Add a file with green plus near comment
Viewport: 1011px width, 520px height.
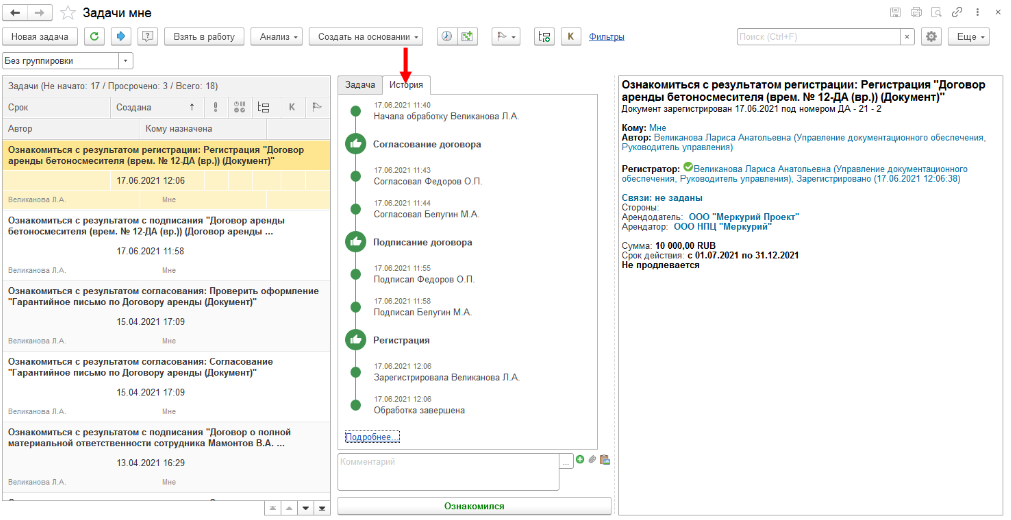pyautogui.click(x=580, y=459)
